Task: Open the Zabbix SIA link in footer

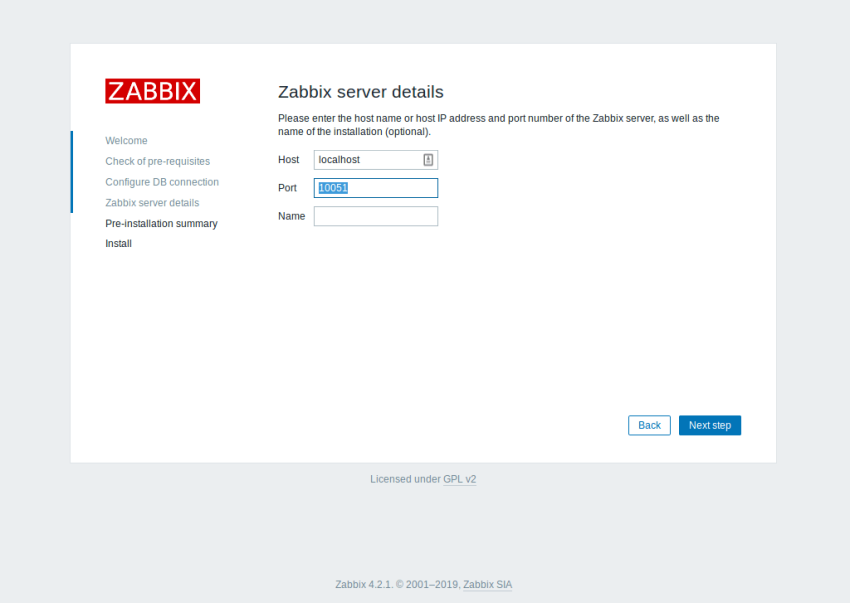Action: (x=487, y=585)
